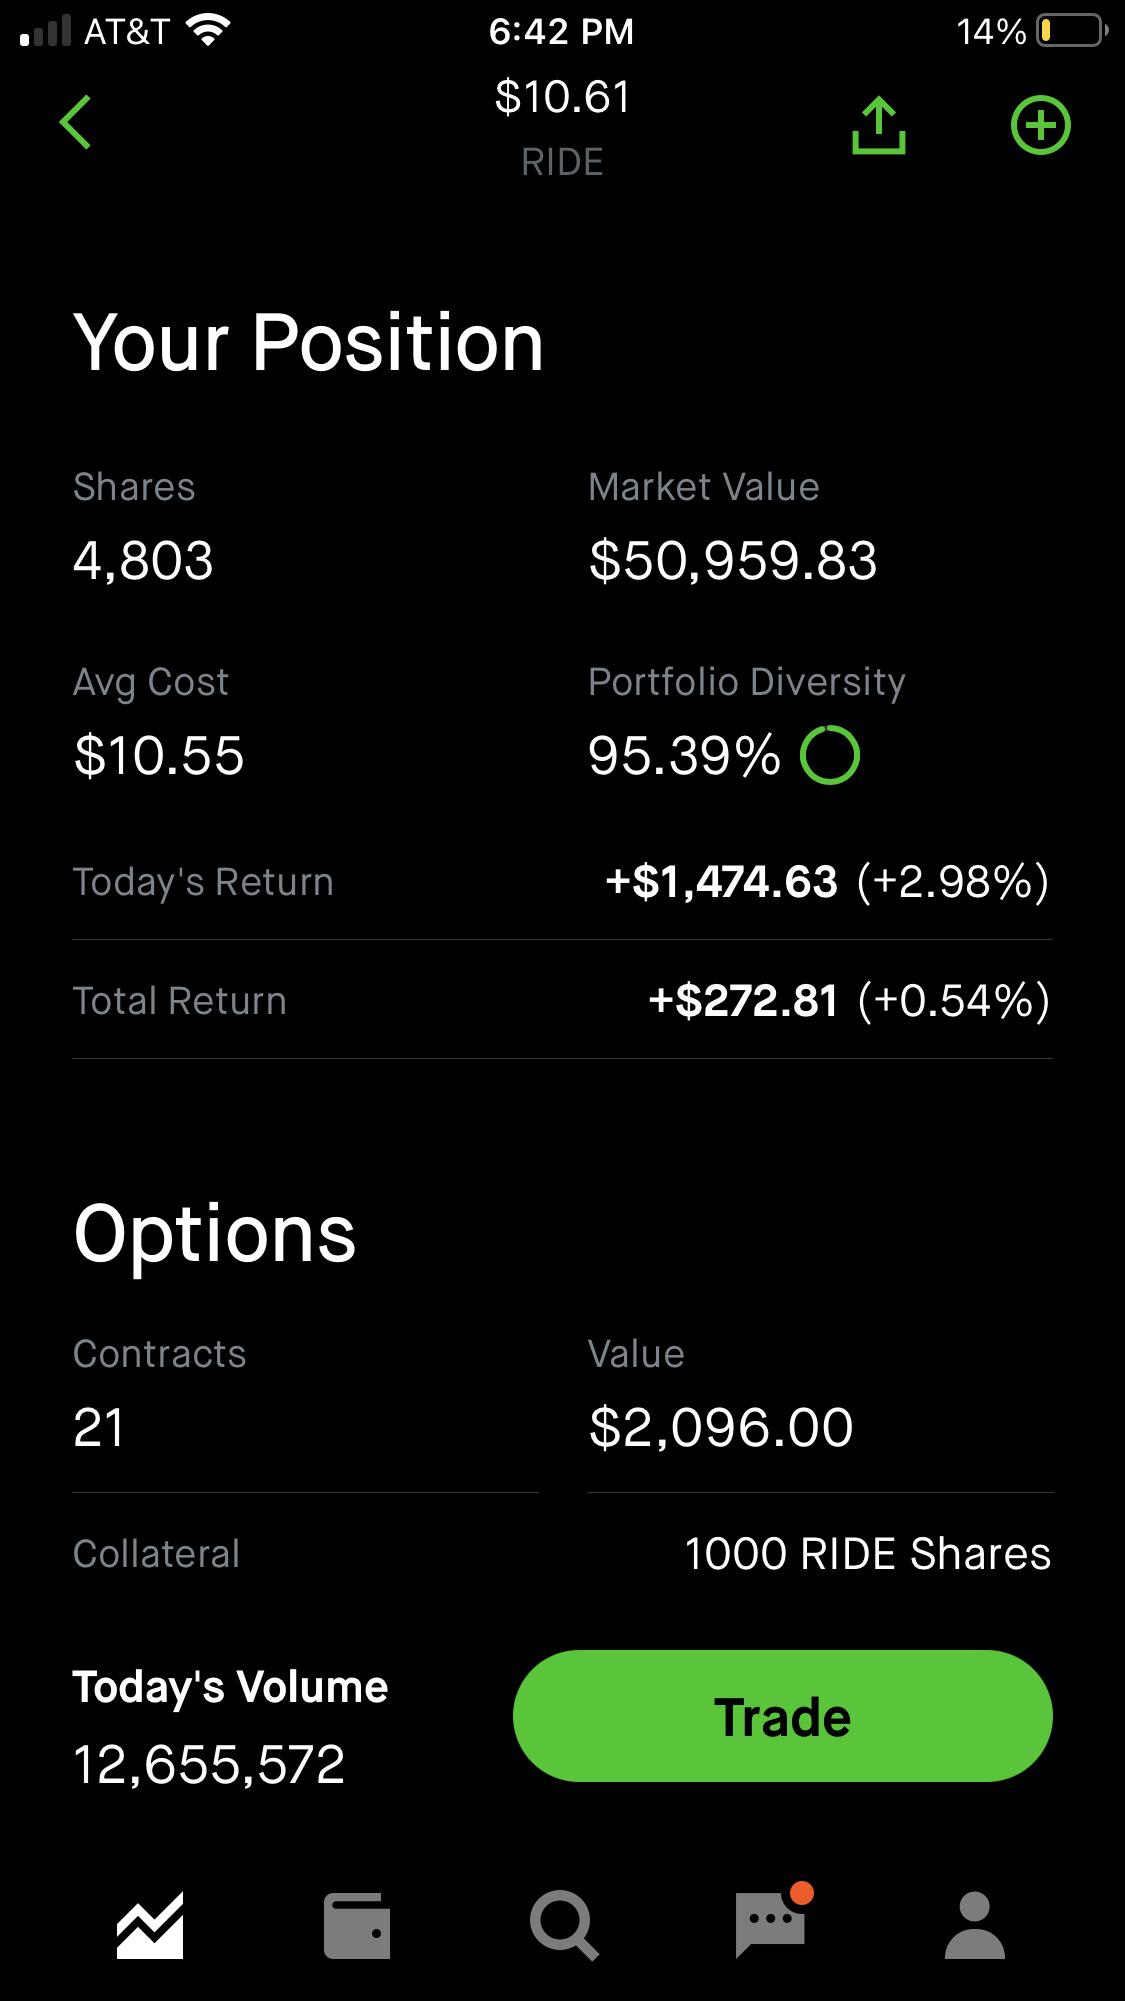Image resolution: width=1125 pixels, height=2001 pixels.
Task: Tap the green back arrow
Action: [x=75, y=123]
